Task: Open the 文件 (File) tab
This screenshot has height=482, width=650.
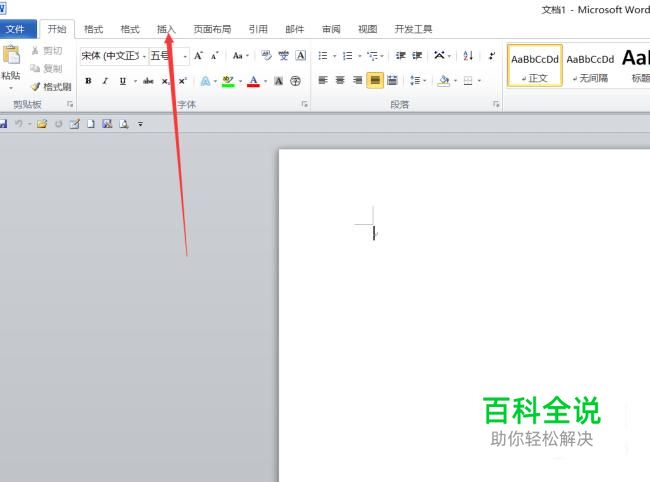Action: click(15, 29)
